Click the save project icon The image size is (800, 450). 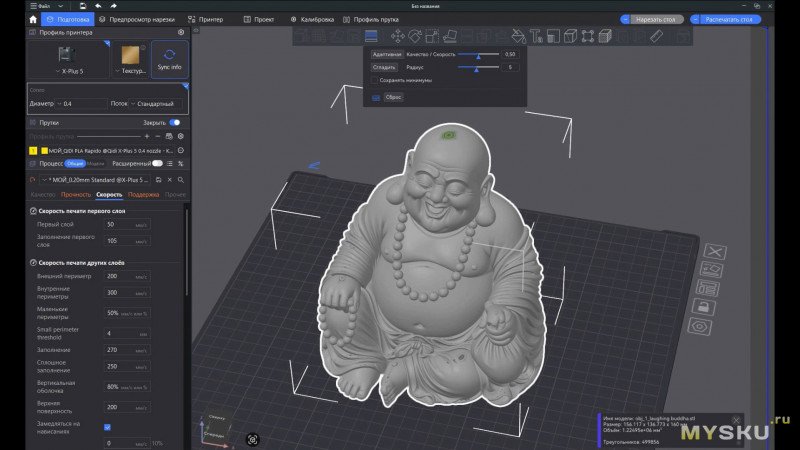click(x=83, y=6)
